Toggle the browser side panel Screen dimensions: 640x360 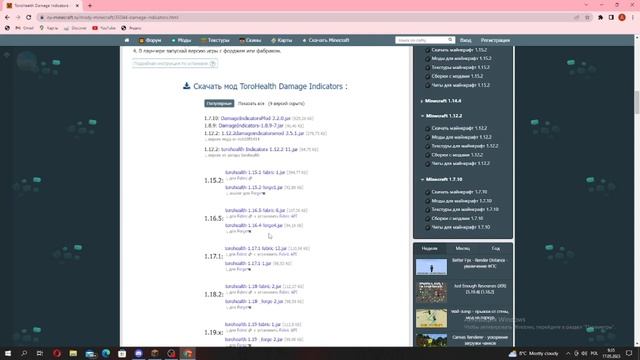click(x=611, y=18)
